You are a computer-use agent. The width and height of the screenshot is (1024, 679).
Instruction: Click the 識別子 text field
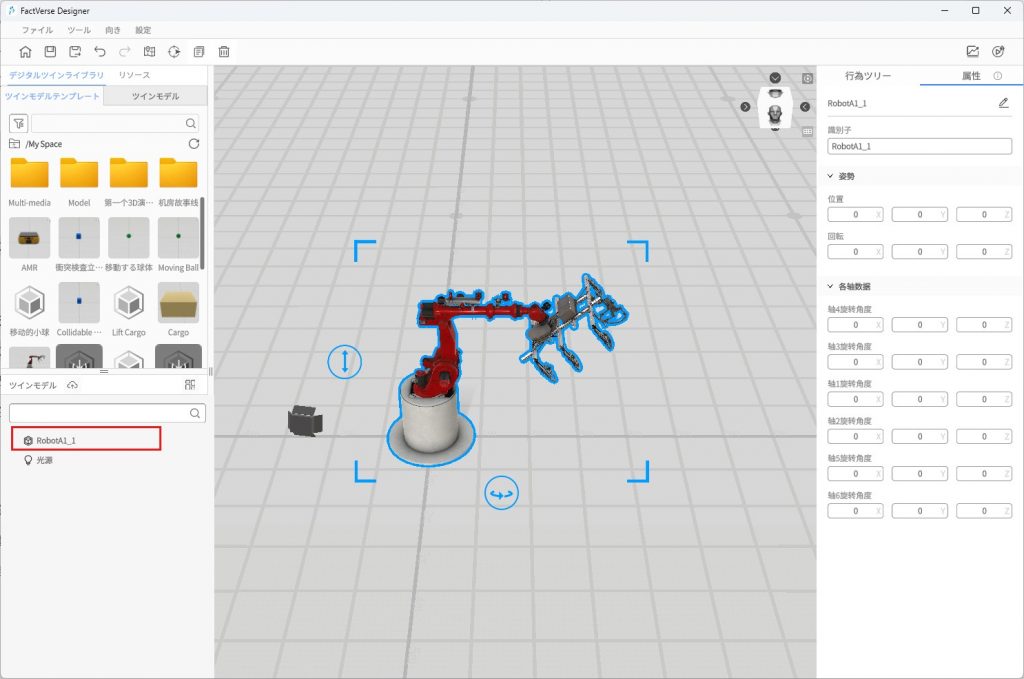click(920, 146)
